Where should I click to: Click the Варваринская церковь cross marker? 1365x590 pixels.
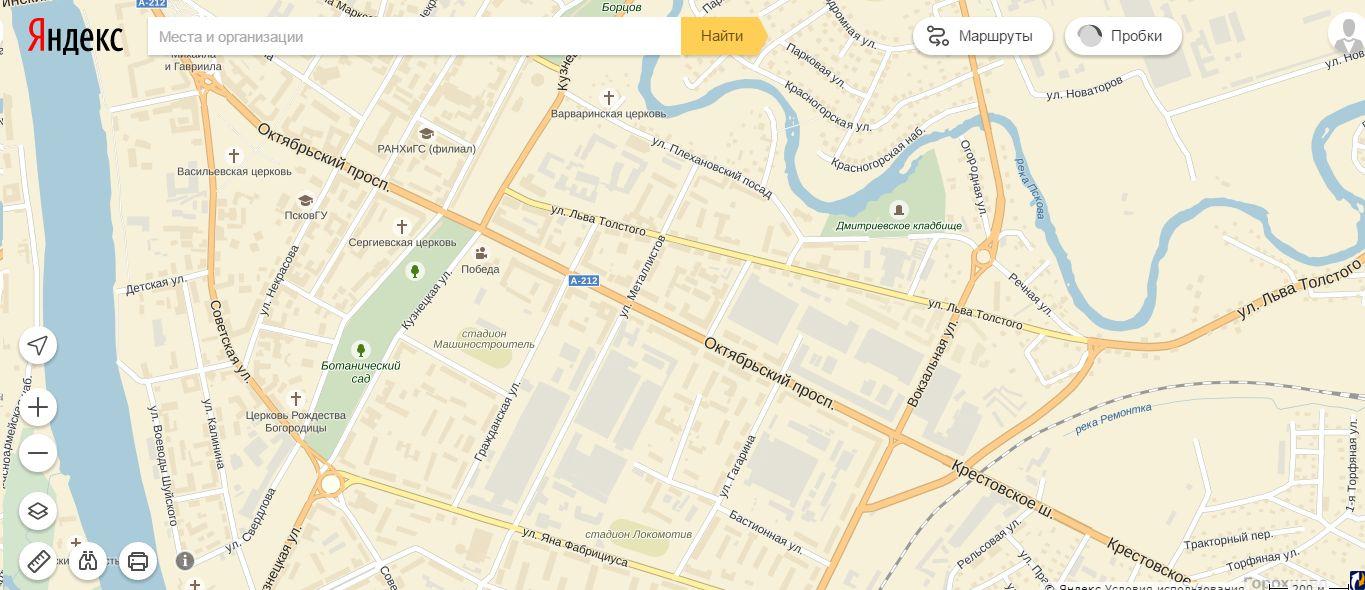(x=608, y=98)
